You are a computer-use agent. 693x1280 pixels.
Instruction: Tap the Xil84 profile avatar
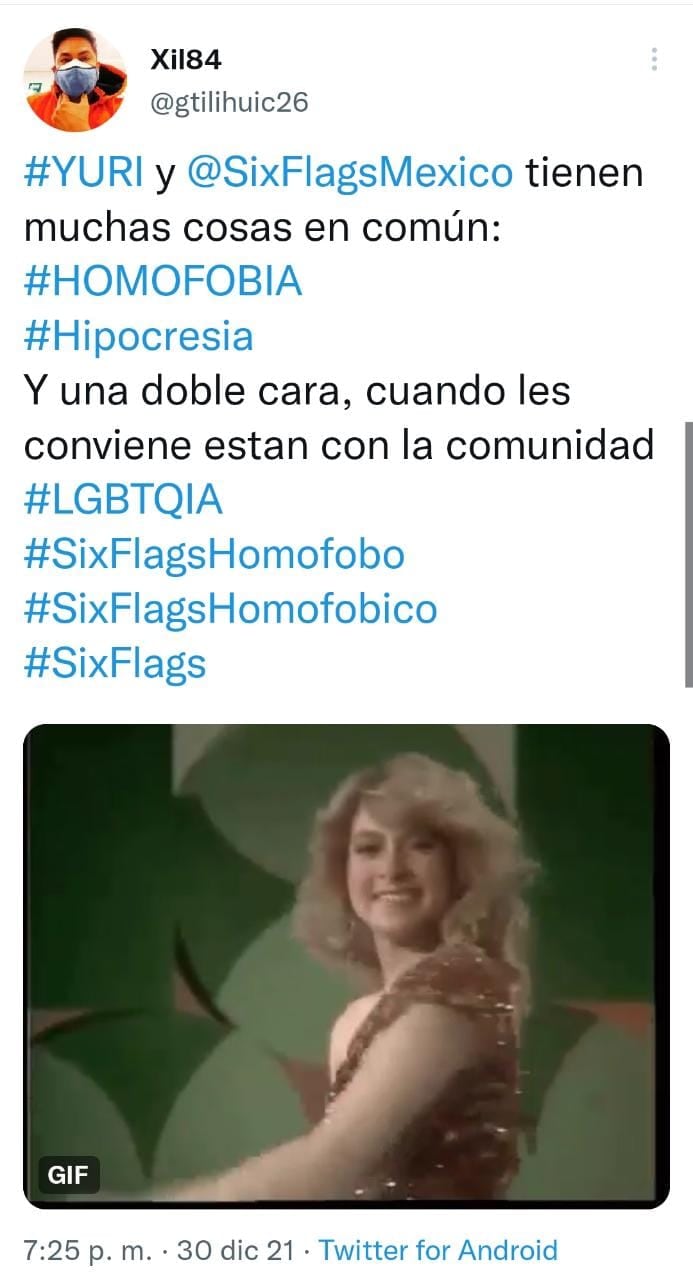click(75, 80)
